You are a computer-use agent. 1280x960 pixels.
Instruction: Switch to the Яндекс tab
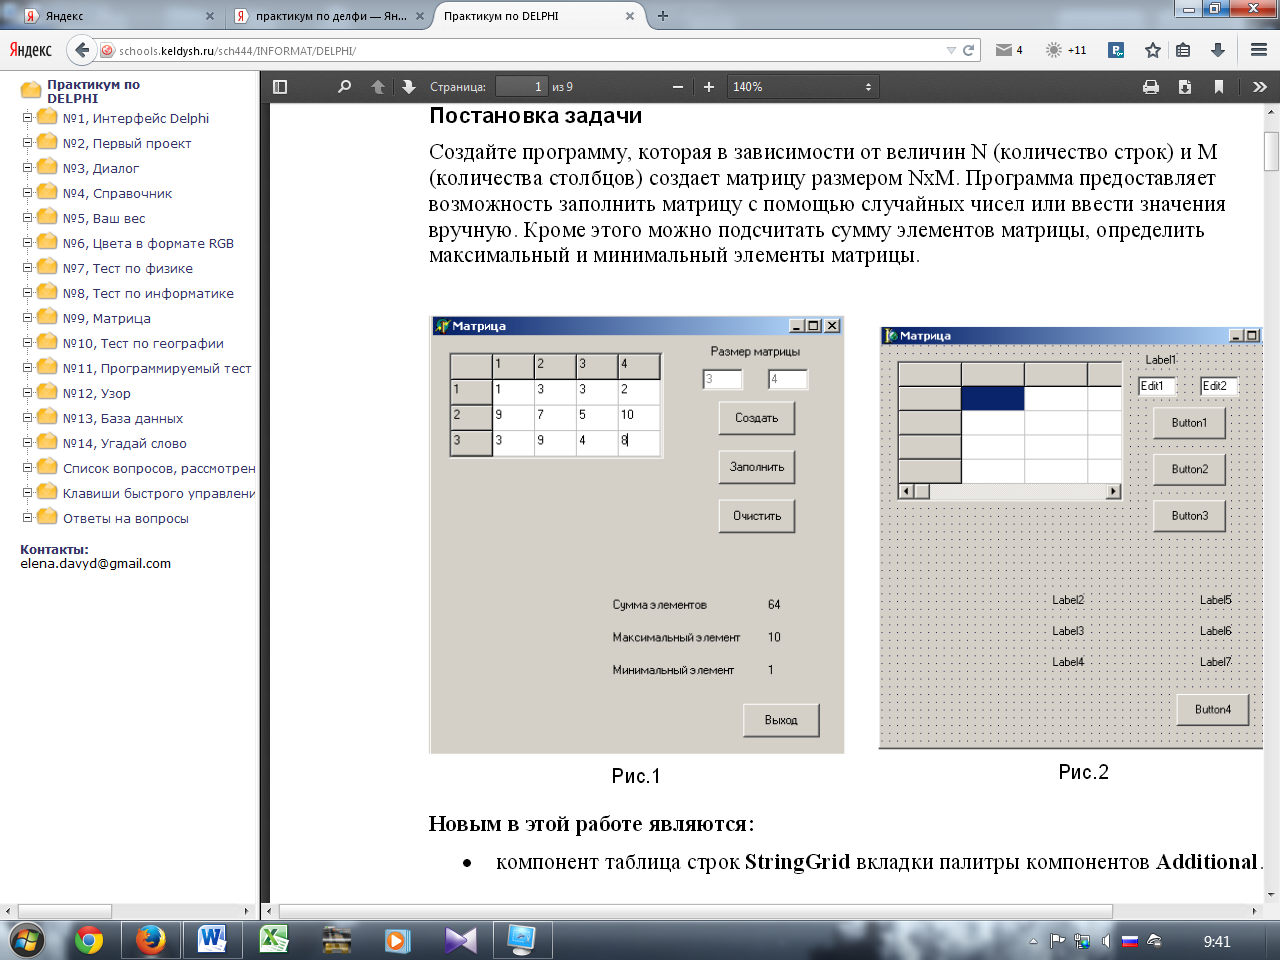[117, 16]
